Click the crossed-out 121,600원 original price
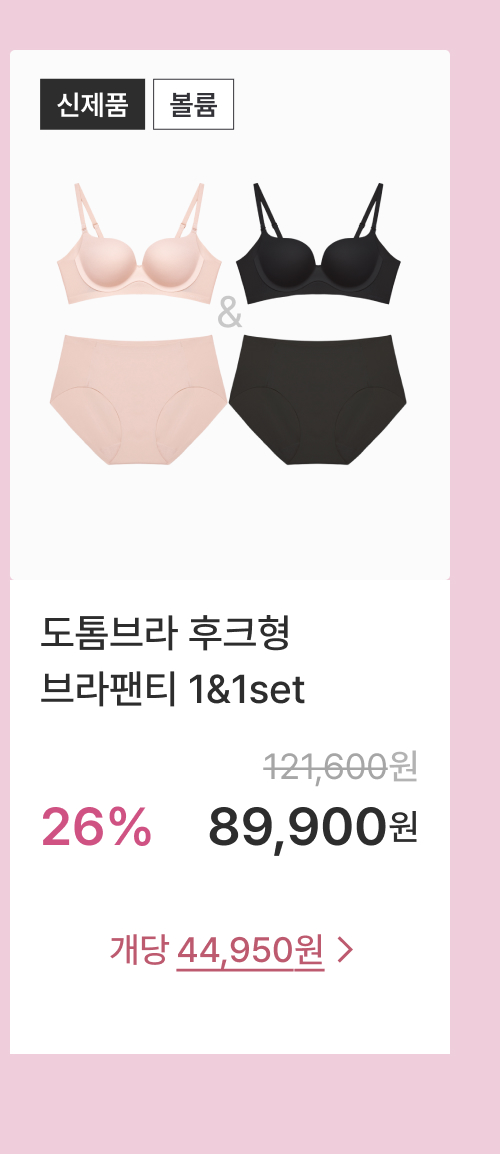Image resolution: width=500 pixels, height=1154 pixels. click(x=341, y=768)
